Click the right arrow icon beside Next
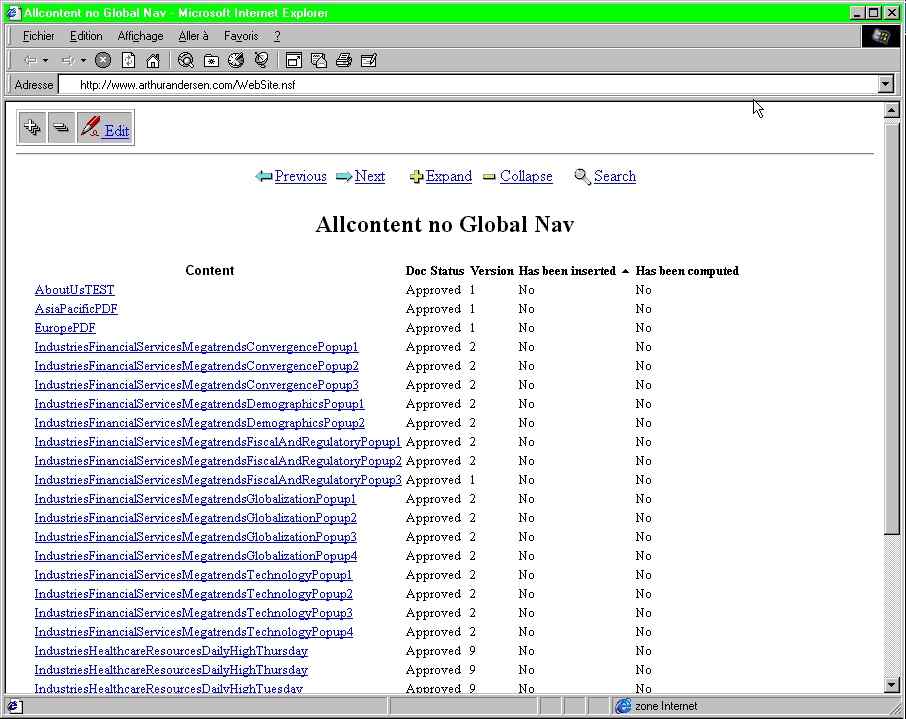 (344, 176)
